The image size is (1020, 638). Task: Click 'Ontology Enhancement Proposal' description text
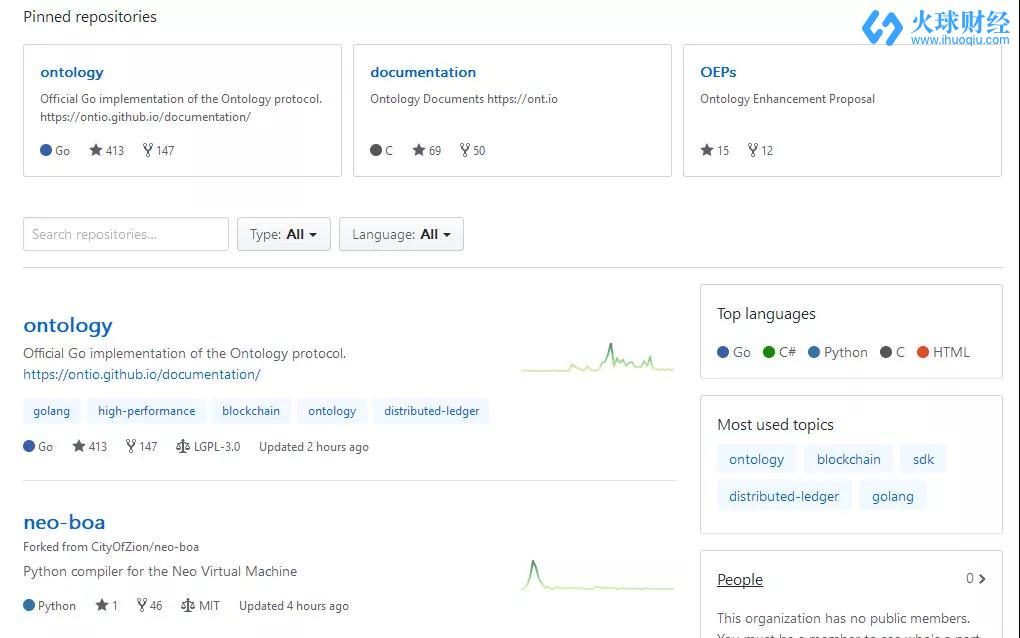click(787, 99)
